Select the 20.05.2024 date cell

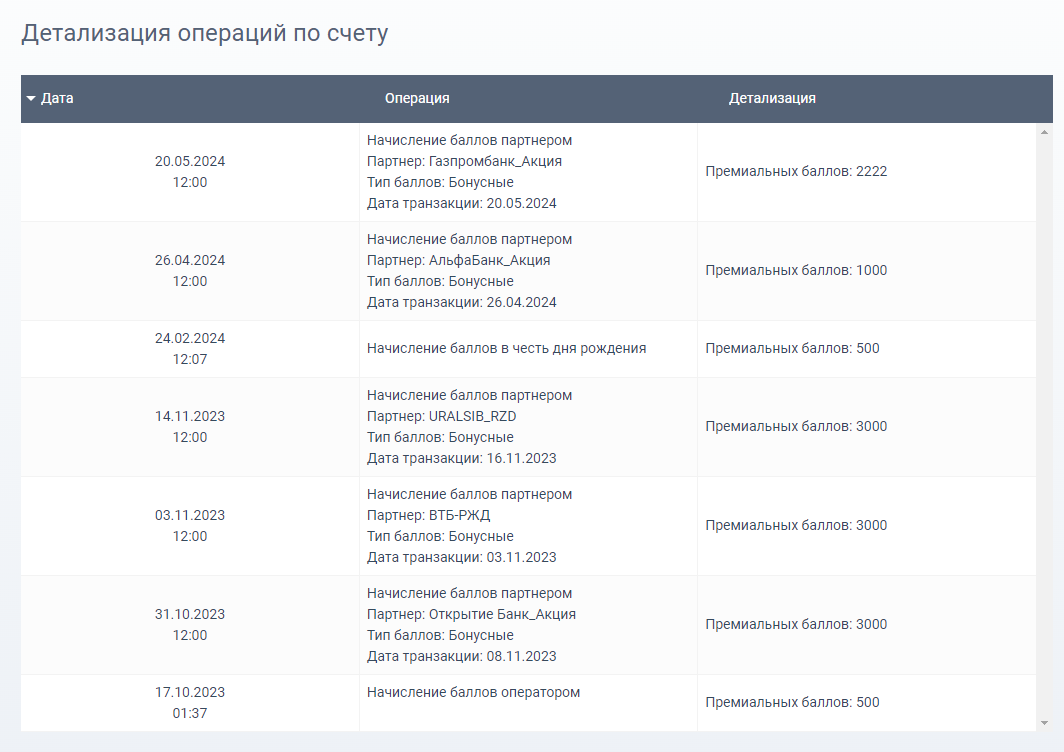(x=190, y=172)
